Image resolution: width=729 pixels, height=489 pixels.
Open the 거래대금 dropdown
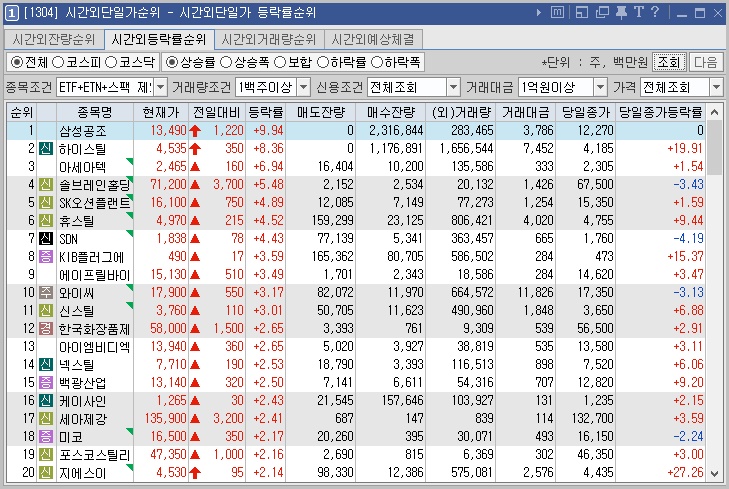click(x=601, y=87)
